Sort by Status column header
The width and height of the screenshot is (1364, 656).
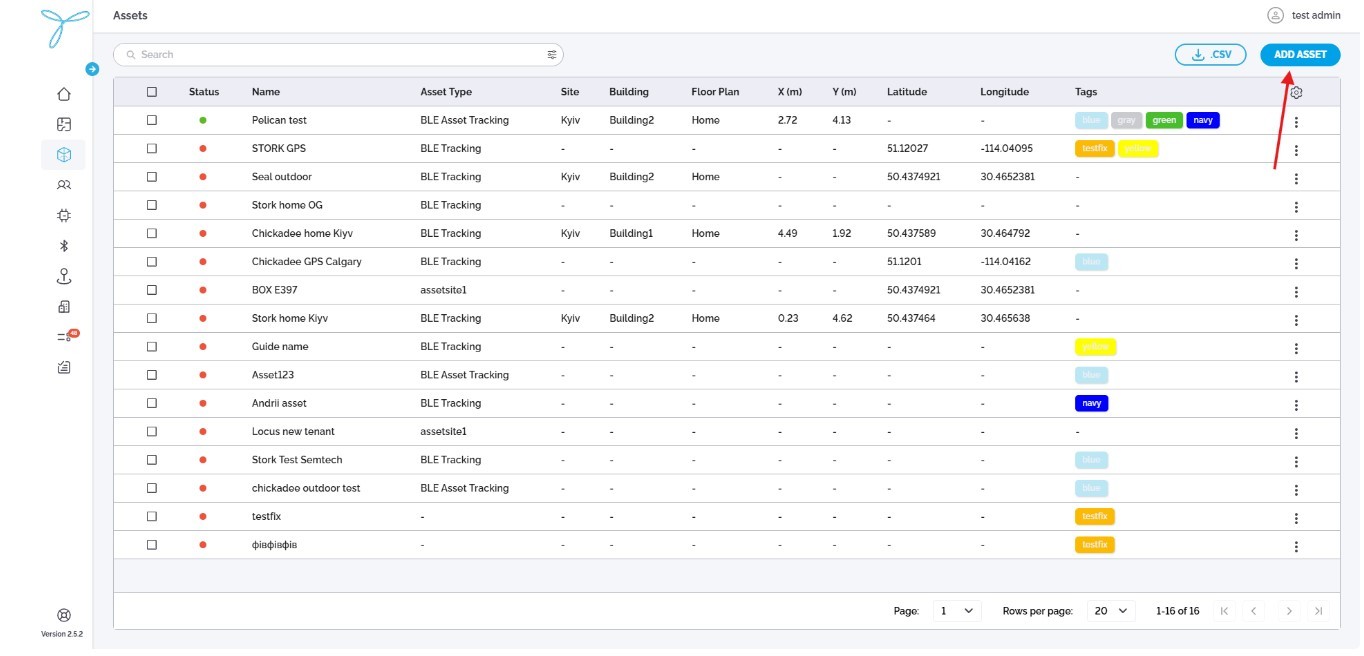[204, 92]
